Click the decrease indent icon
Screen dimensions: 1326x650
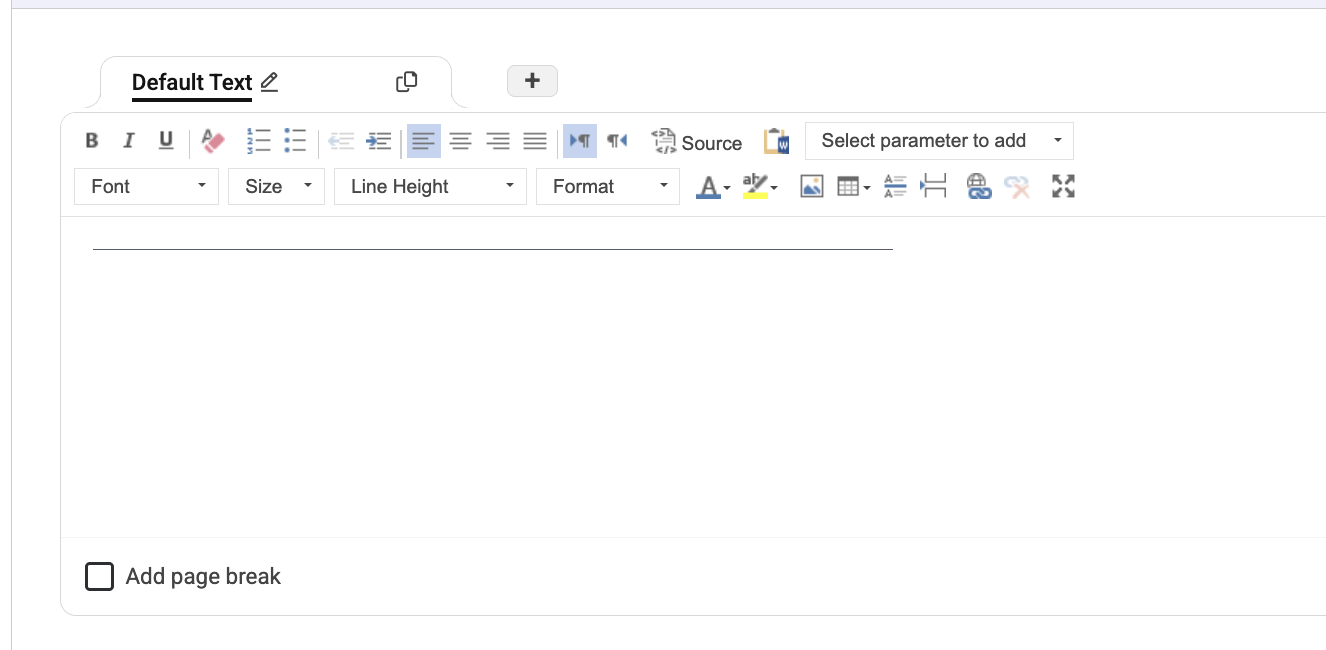341,141
